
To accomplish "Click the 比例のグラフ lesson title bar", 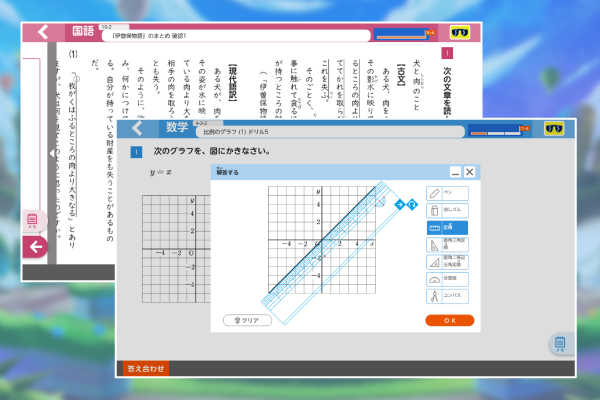I will (330, 132).
